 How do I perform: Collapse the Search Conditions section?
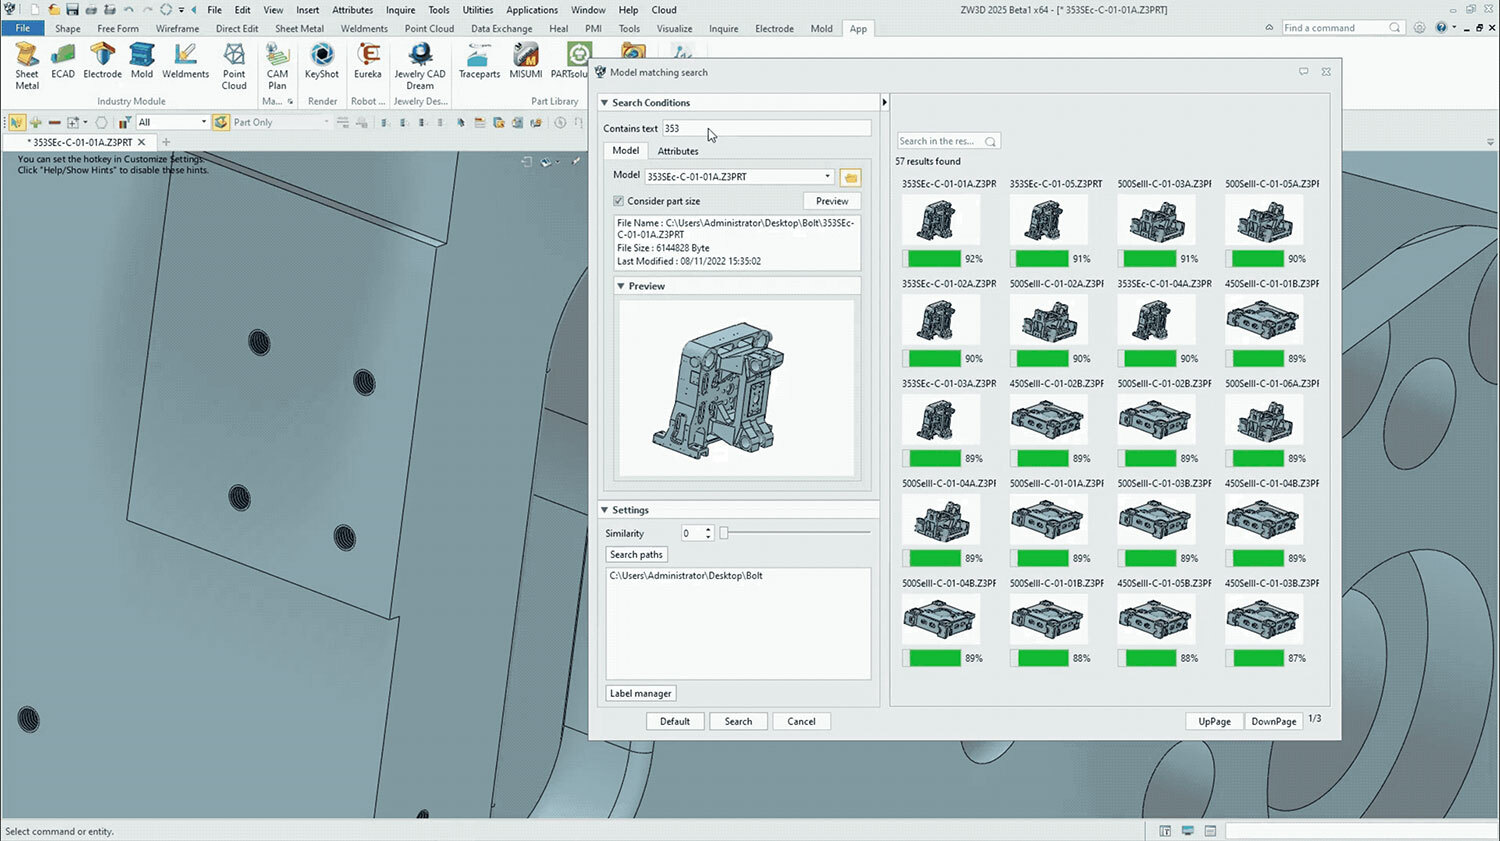coord(605,103)
